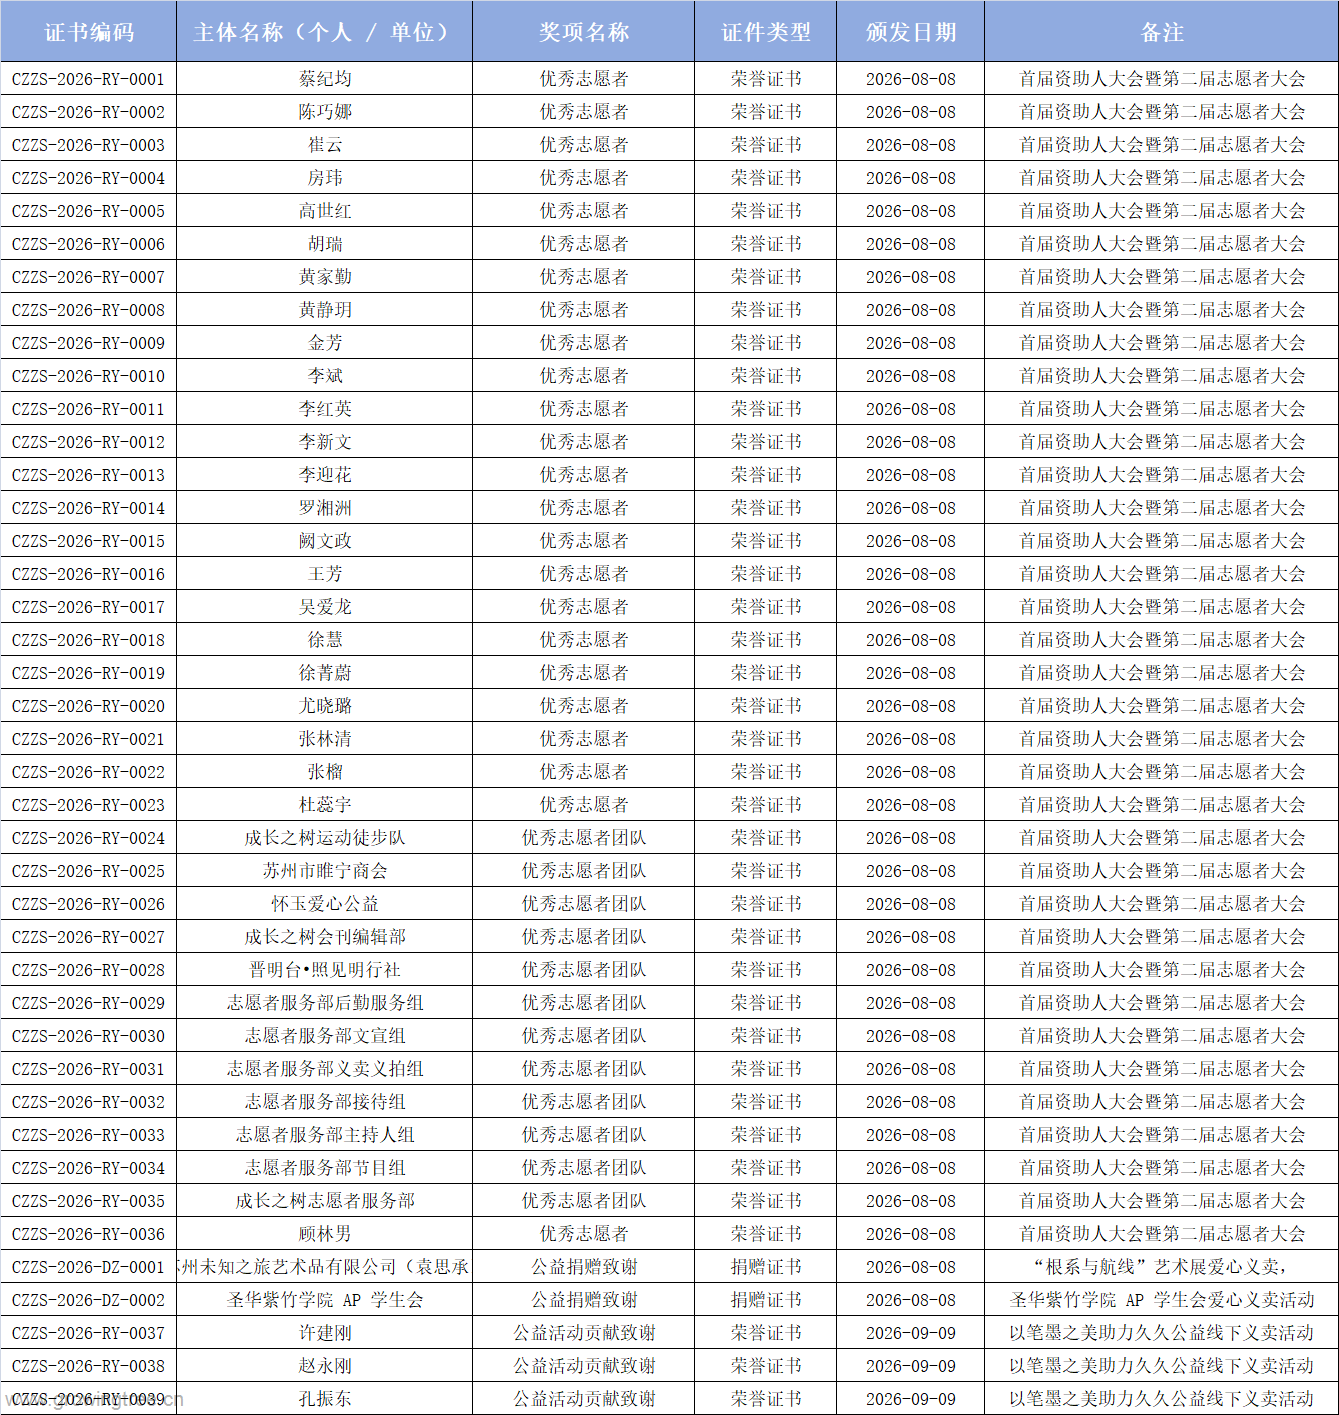Click the cell 成长之树运动徒步队
This screenshot has height=1415, width=1339.
(324, 838)
